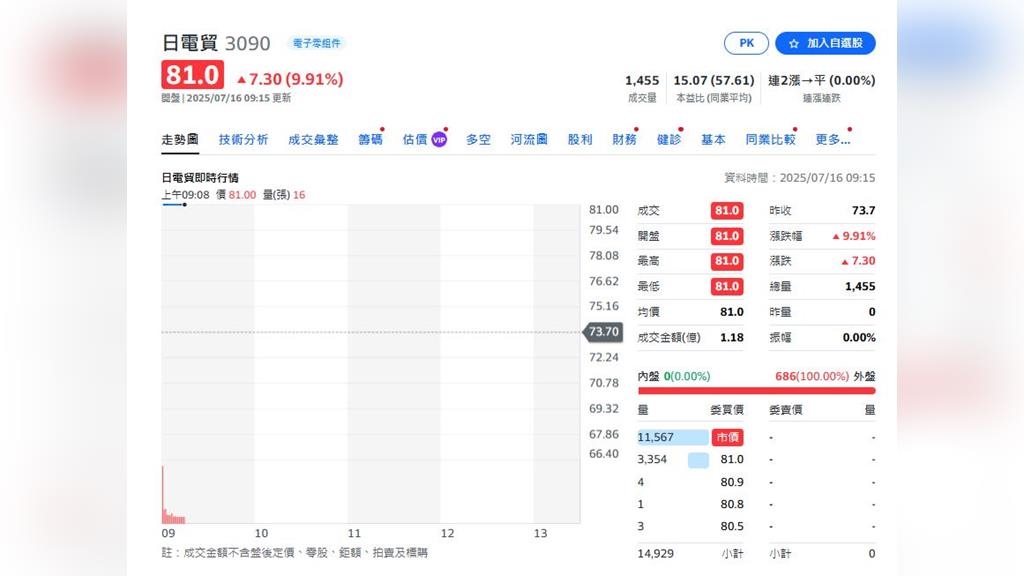Open the 電子零組件 category tag

[316, 43]
